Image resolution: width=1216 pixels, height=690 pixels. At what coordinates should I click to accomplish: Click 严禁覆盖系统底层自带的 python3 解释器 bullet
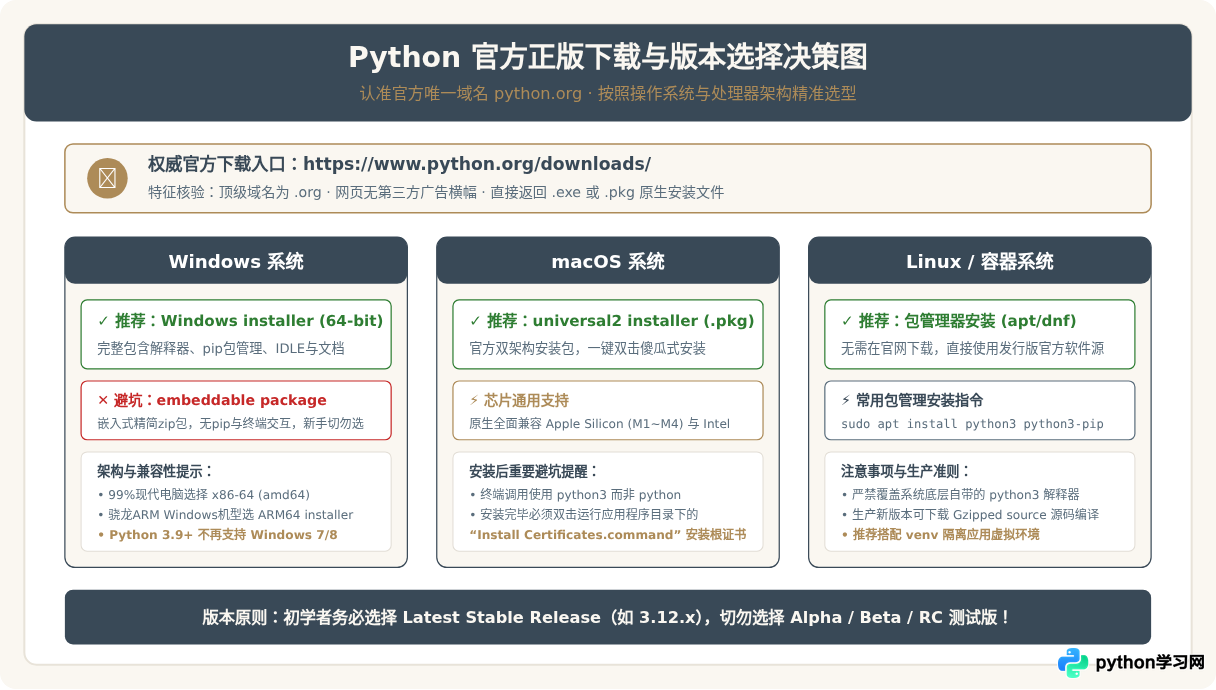click(x=960, y=494)
